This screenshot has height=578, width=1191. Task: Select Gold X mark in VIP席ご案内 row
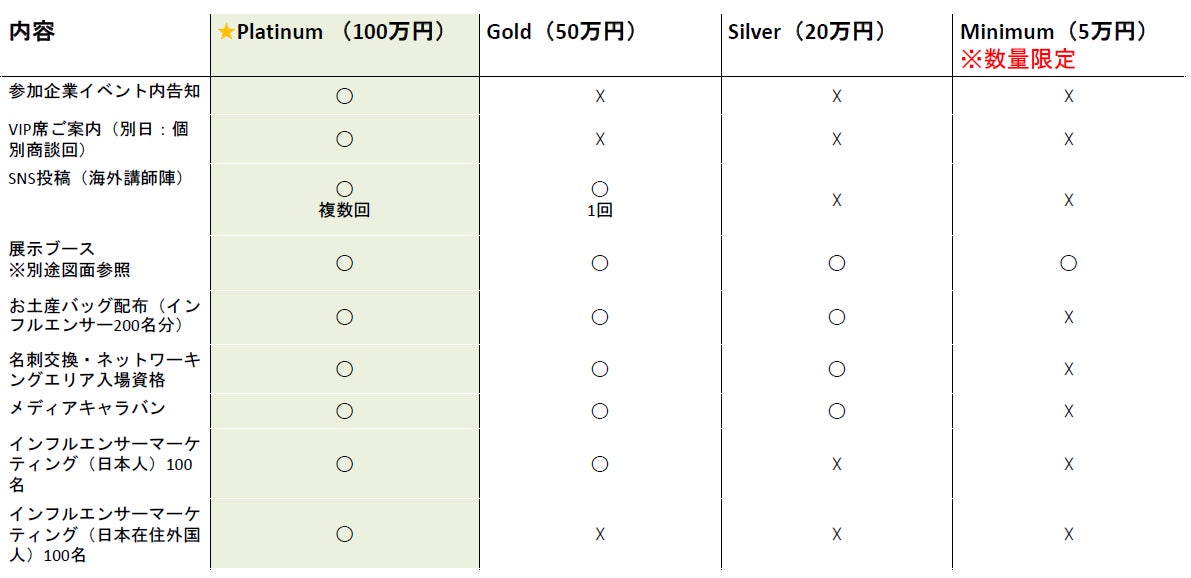[600, 139]
